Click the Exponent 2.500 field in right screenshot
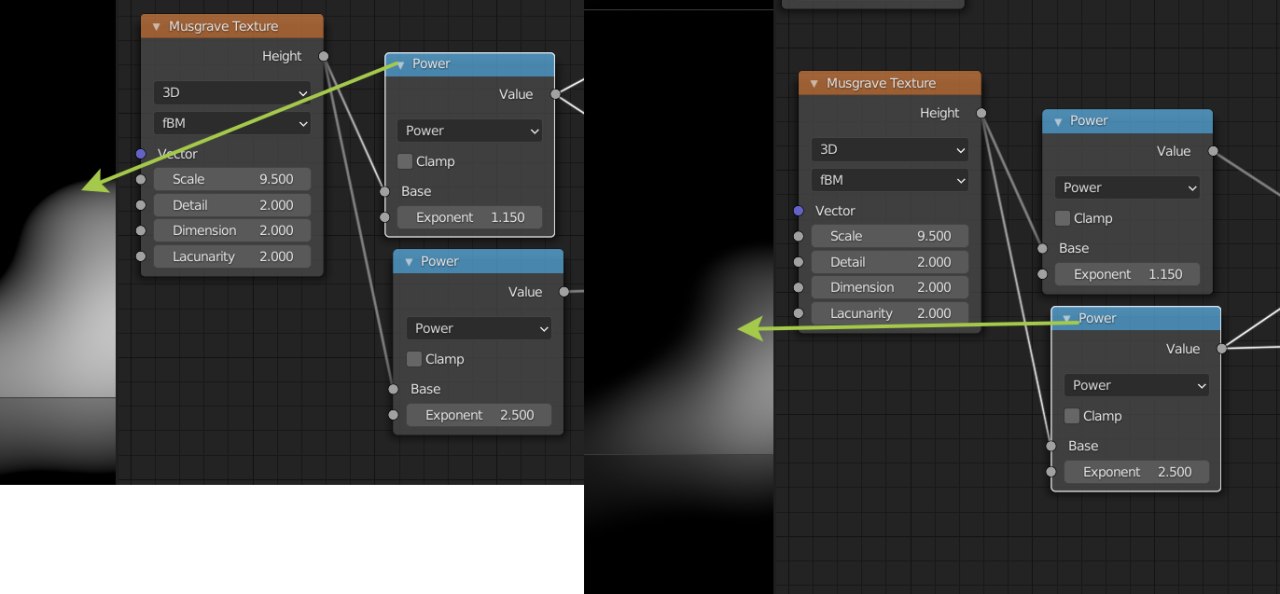1280x594 pixels. click(1137, 472)
